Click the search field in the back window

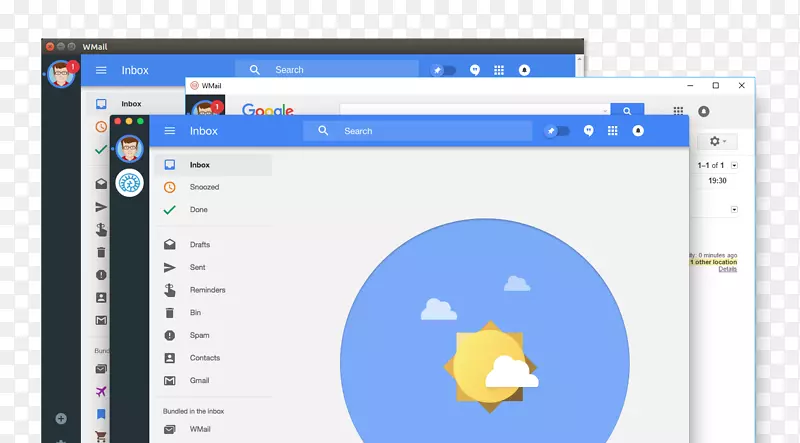(x=327, y=69)
